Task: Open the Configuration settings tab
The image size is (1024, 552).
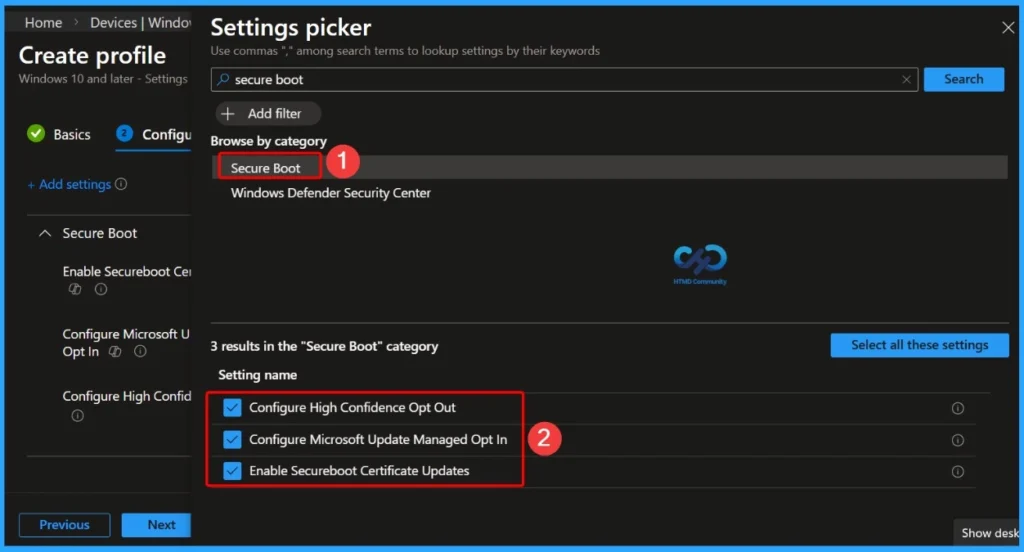Action: tap(153, 135)
